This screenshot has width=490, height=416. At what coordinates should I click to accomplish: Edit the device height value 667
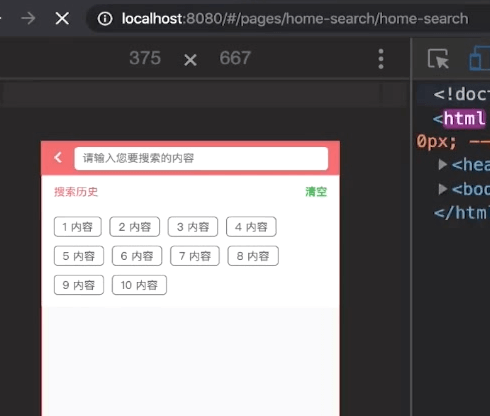coord(235,58)
